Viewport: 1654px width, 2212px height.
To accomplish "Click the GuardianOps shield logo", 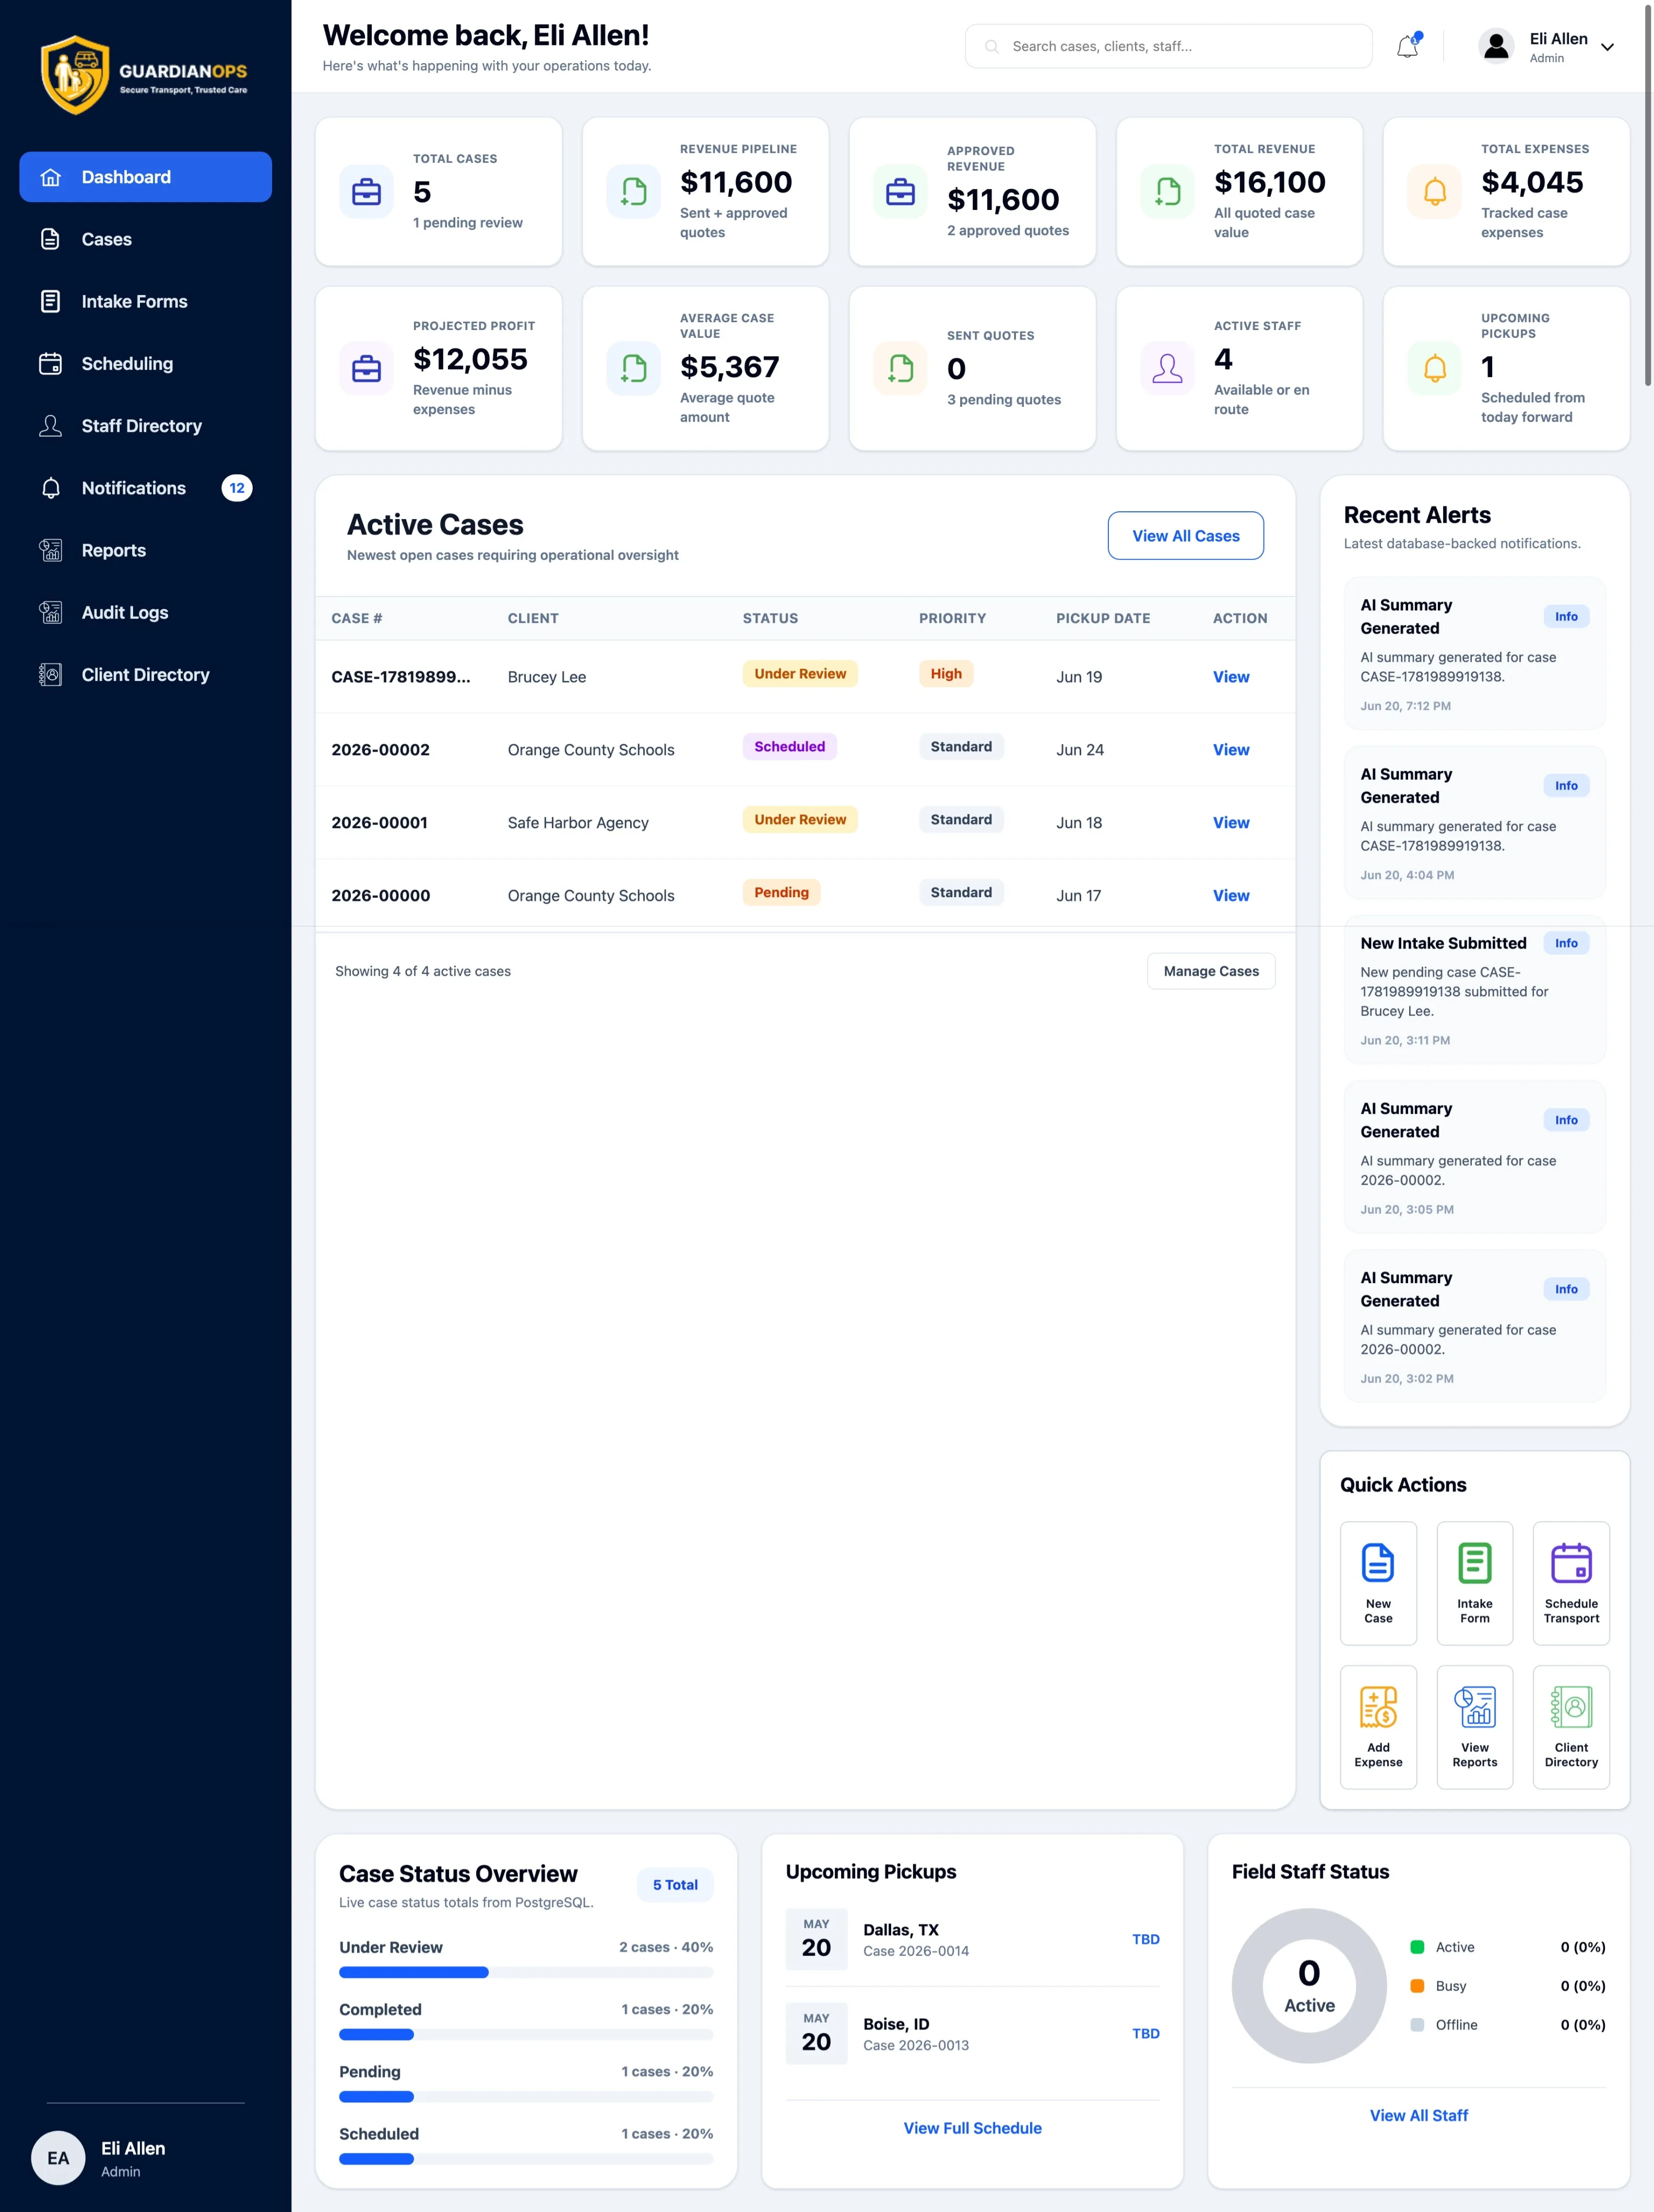I will (75, 75).
